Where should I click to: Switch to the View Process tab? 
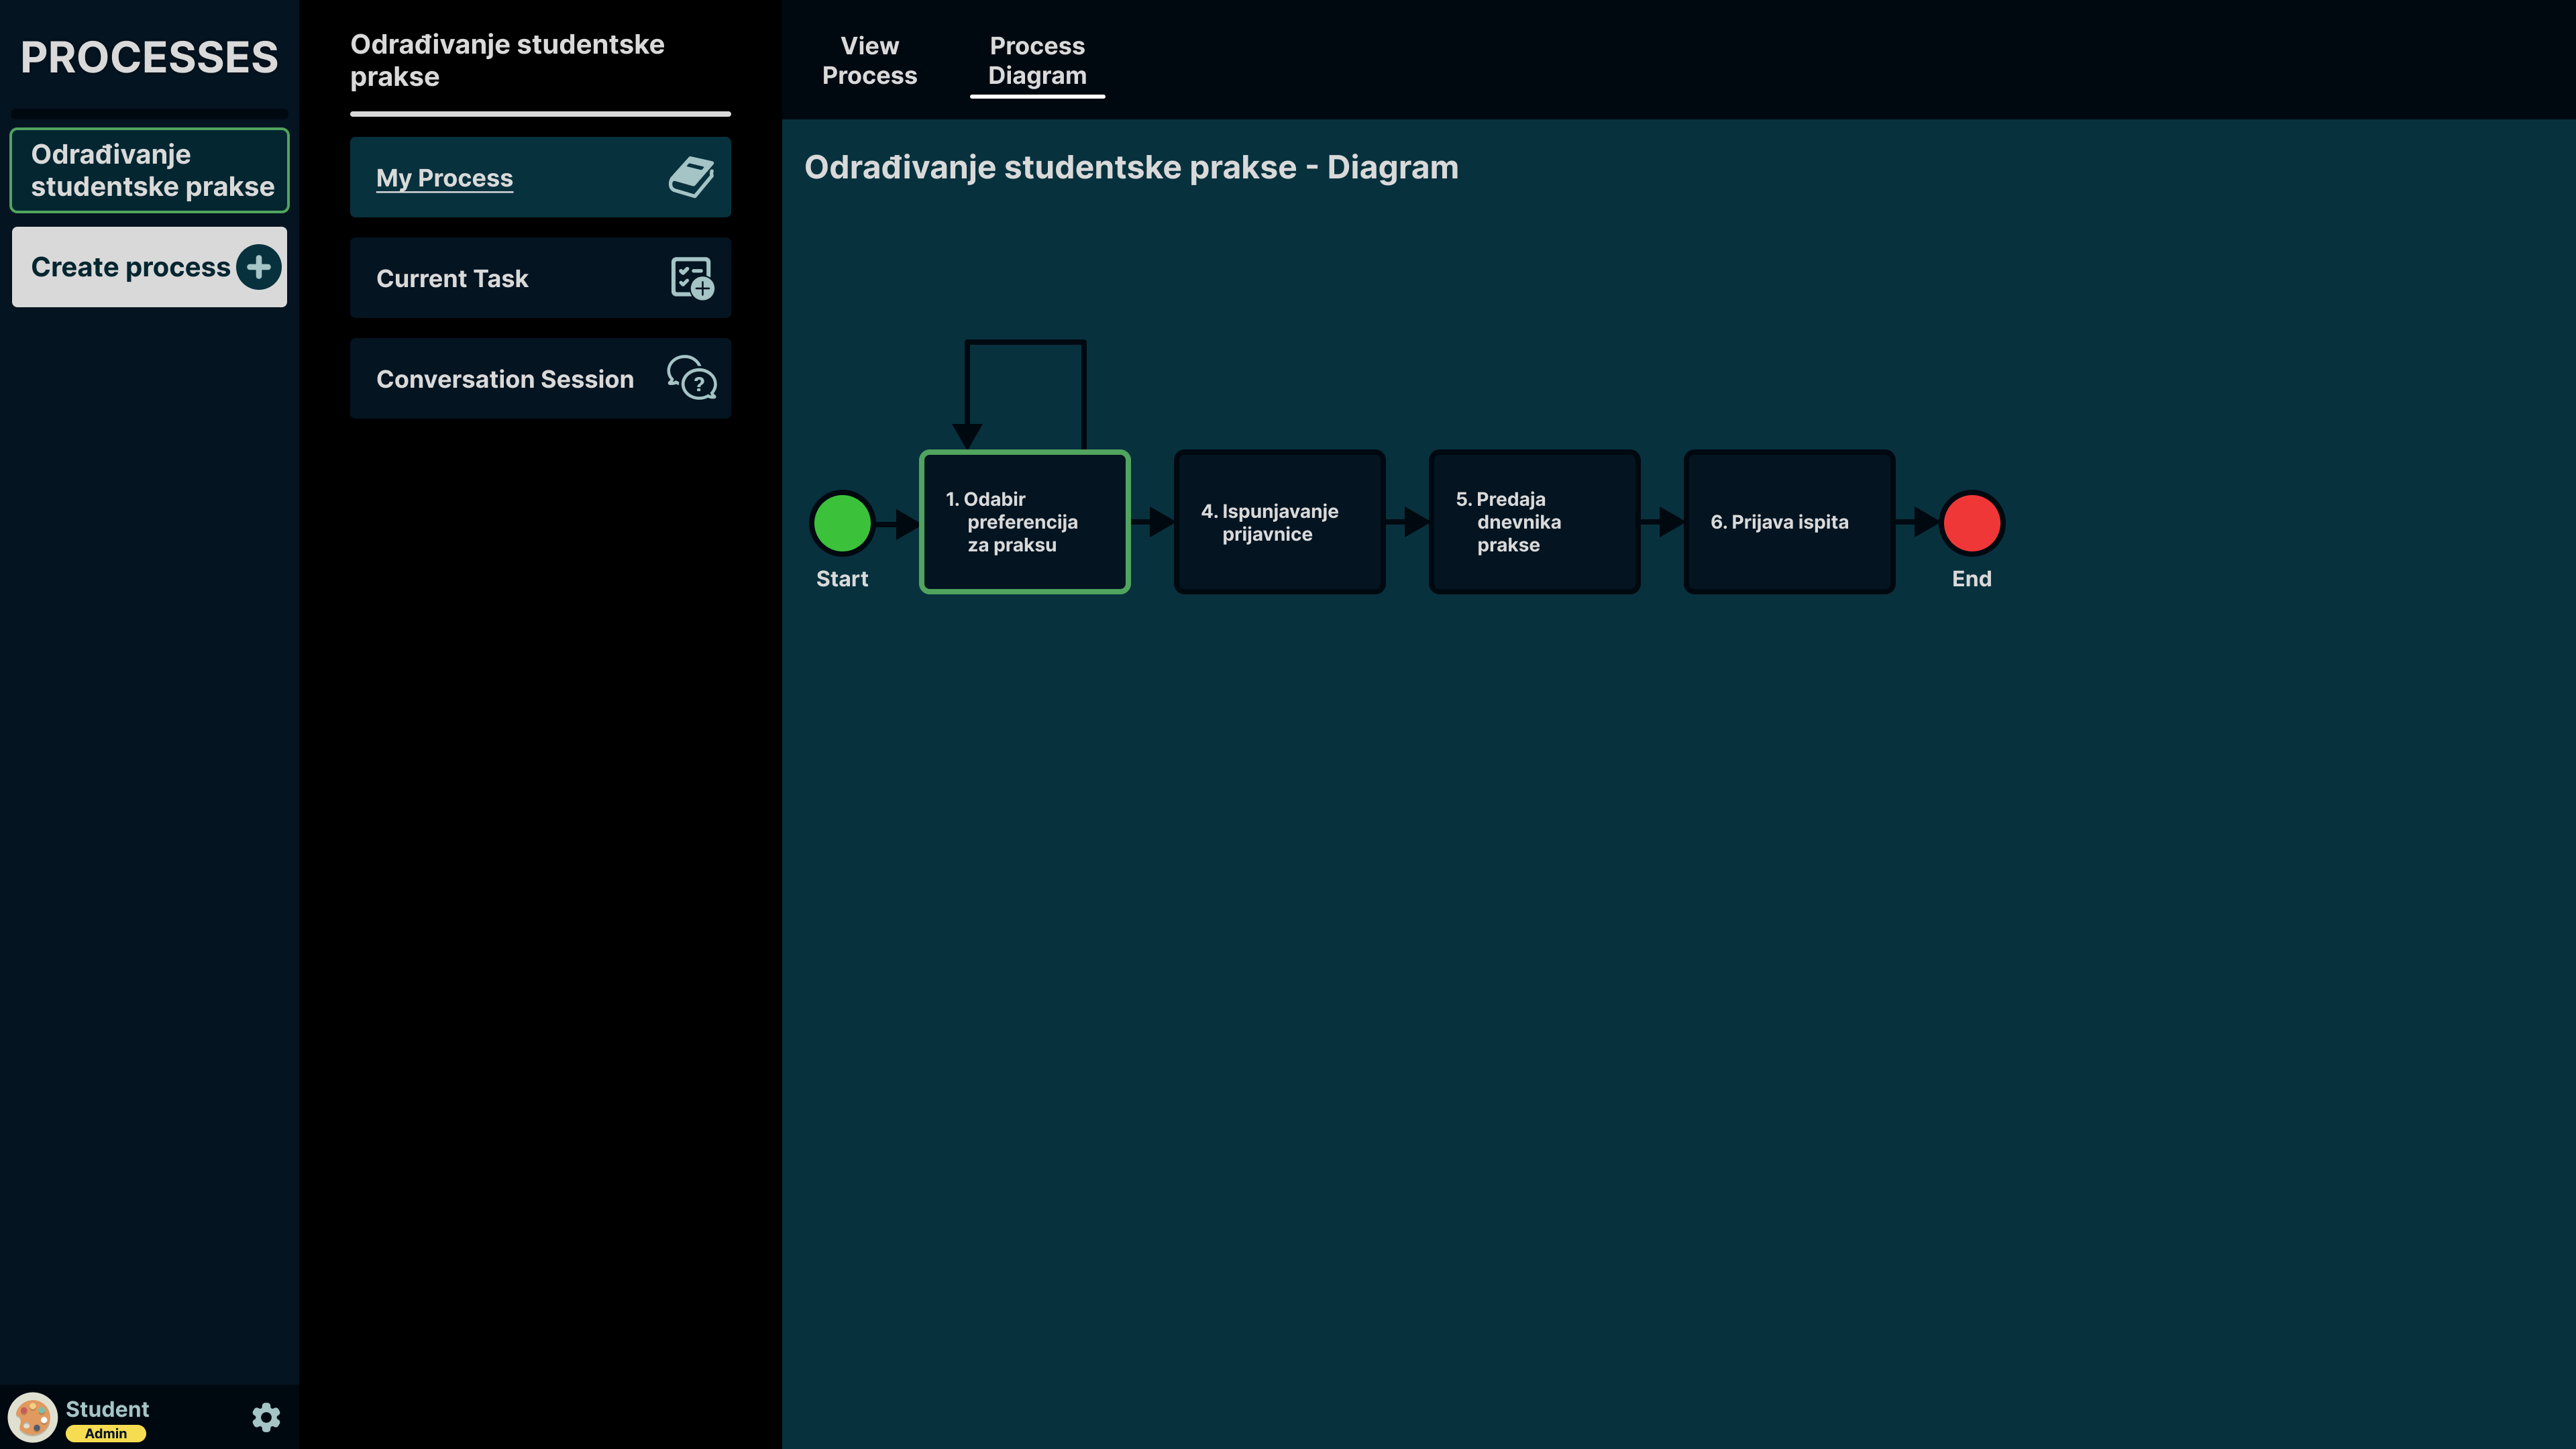(869, 61)
